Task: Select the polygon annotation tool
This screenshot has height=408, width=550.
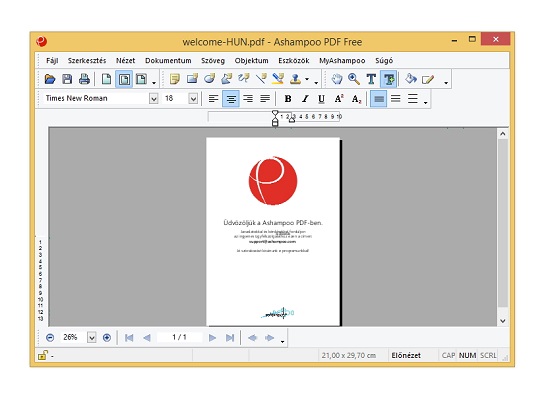Action: [x=227, y=79]
